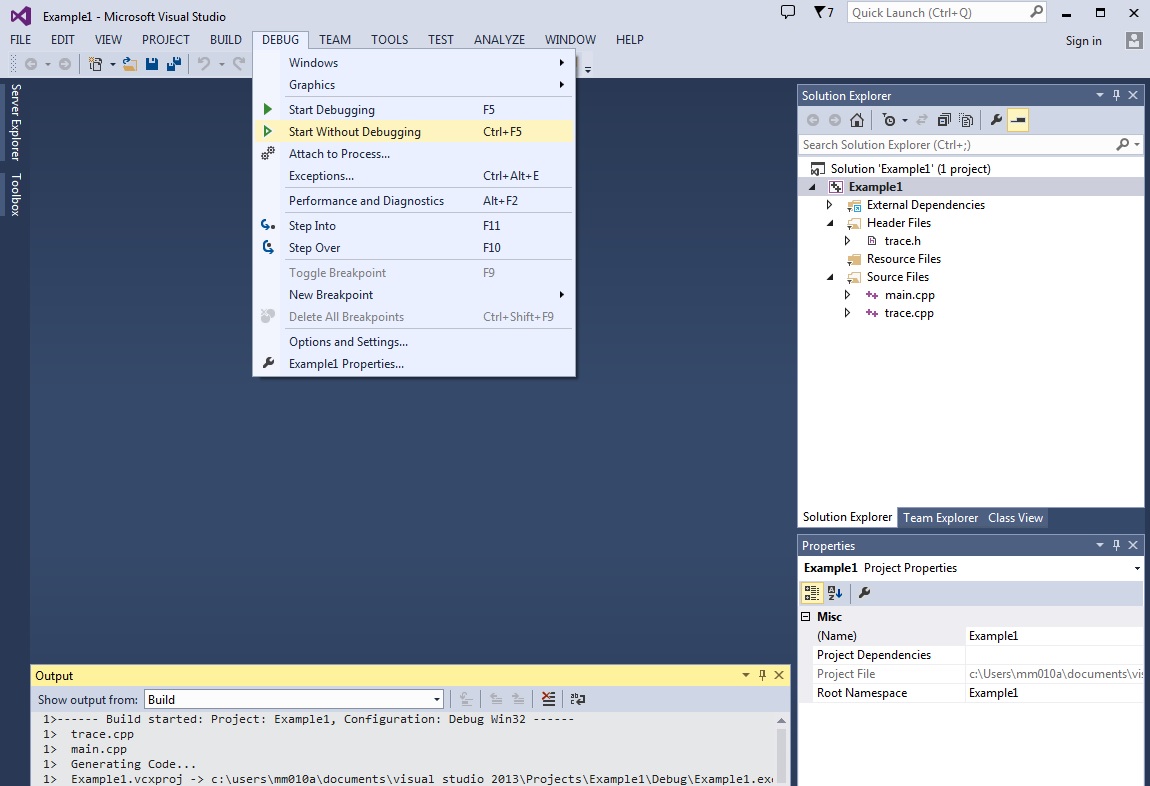
Task: Click Collapse All in Solution Explorer
Action: coord(945,120)
